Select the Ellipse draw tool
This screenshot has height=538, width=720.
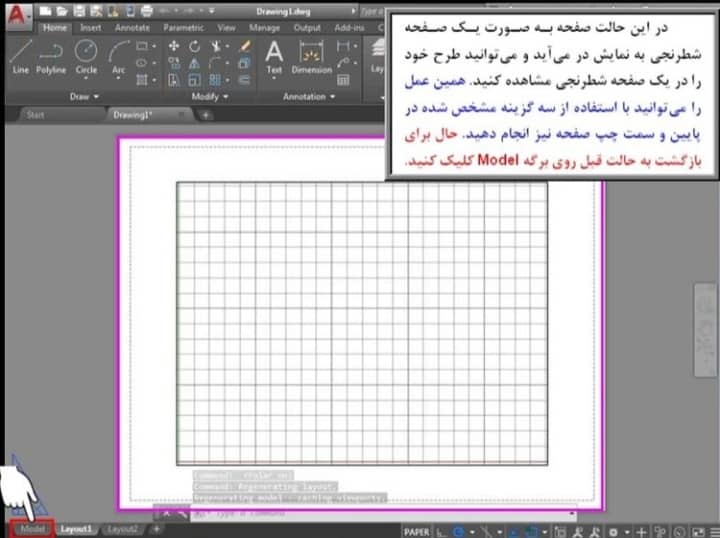coord(142,63)
